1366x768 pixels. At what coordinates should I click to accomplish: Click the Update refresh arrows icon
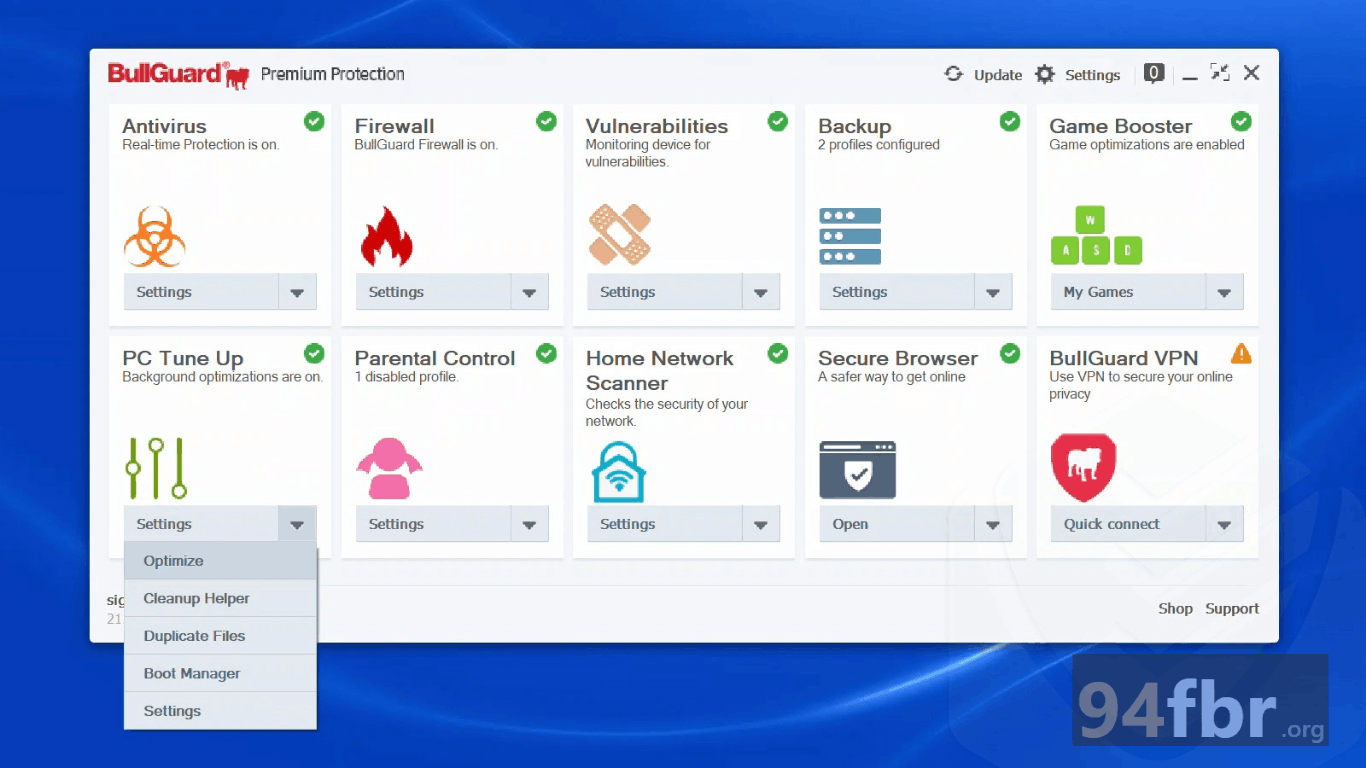[953, 74]
